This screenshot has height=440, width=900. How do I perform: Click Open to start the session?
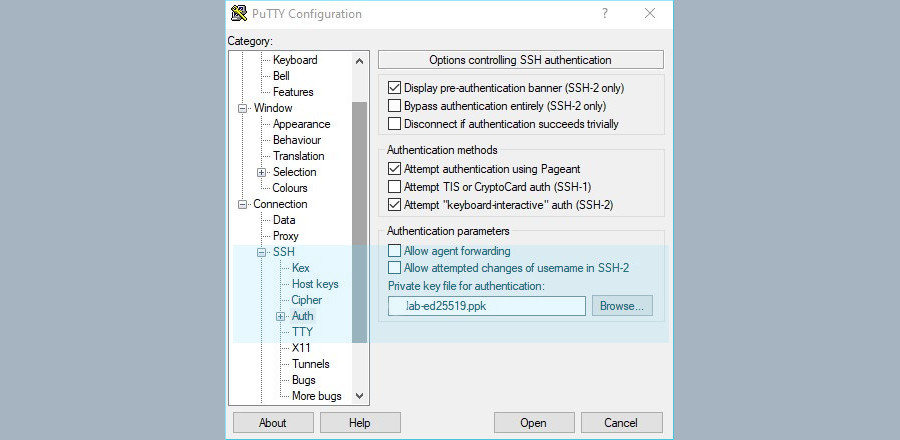pos(534,423)
